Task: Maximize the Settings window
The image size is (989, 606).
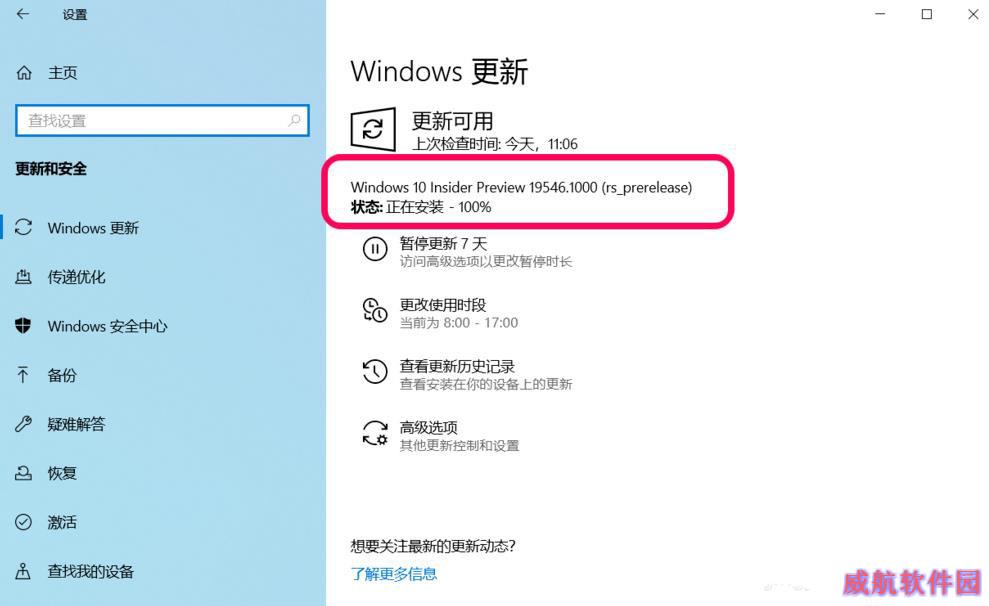Action: coord(927,14)
